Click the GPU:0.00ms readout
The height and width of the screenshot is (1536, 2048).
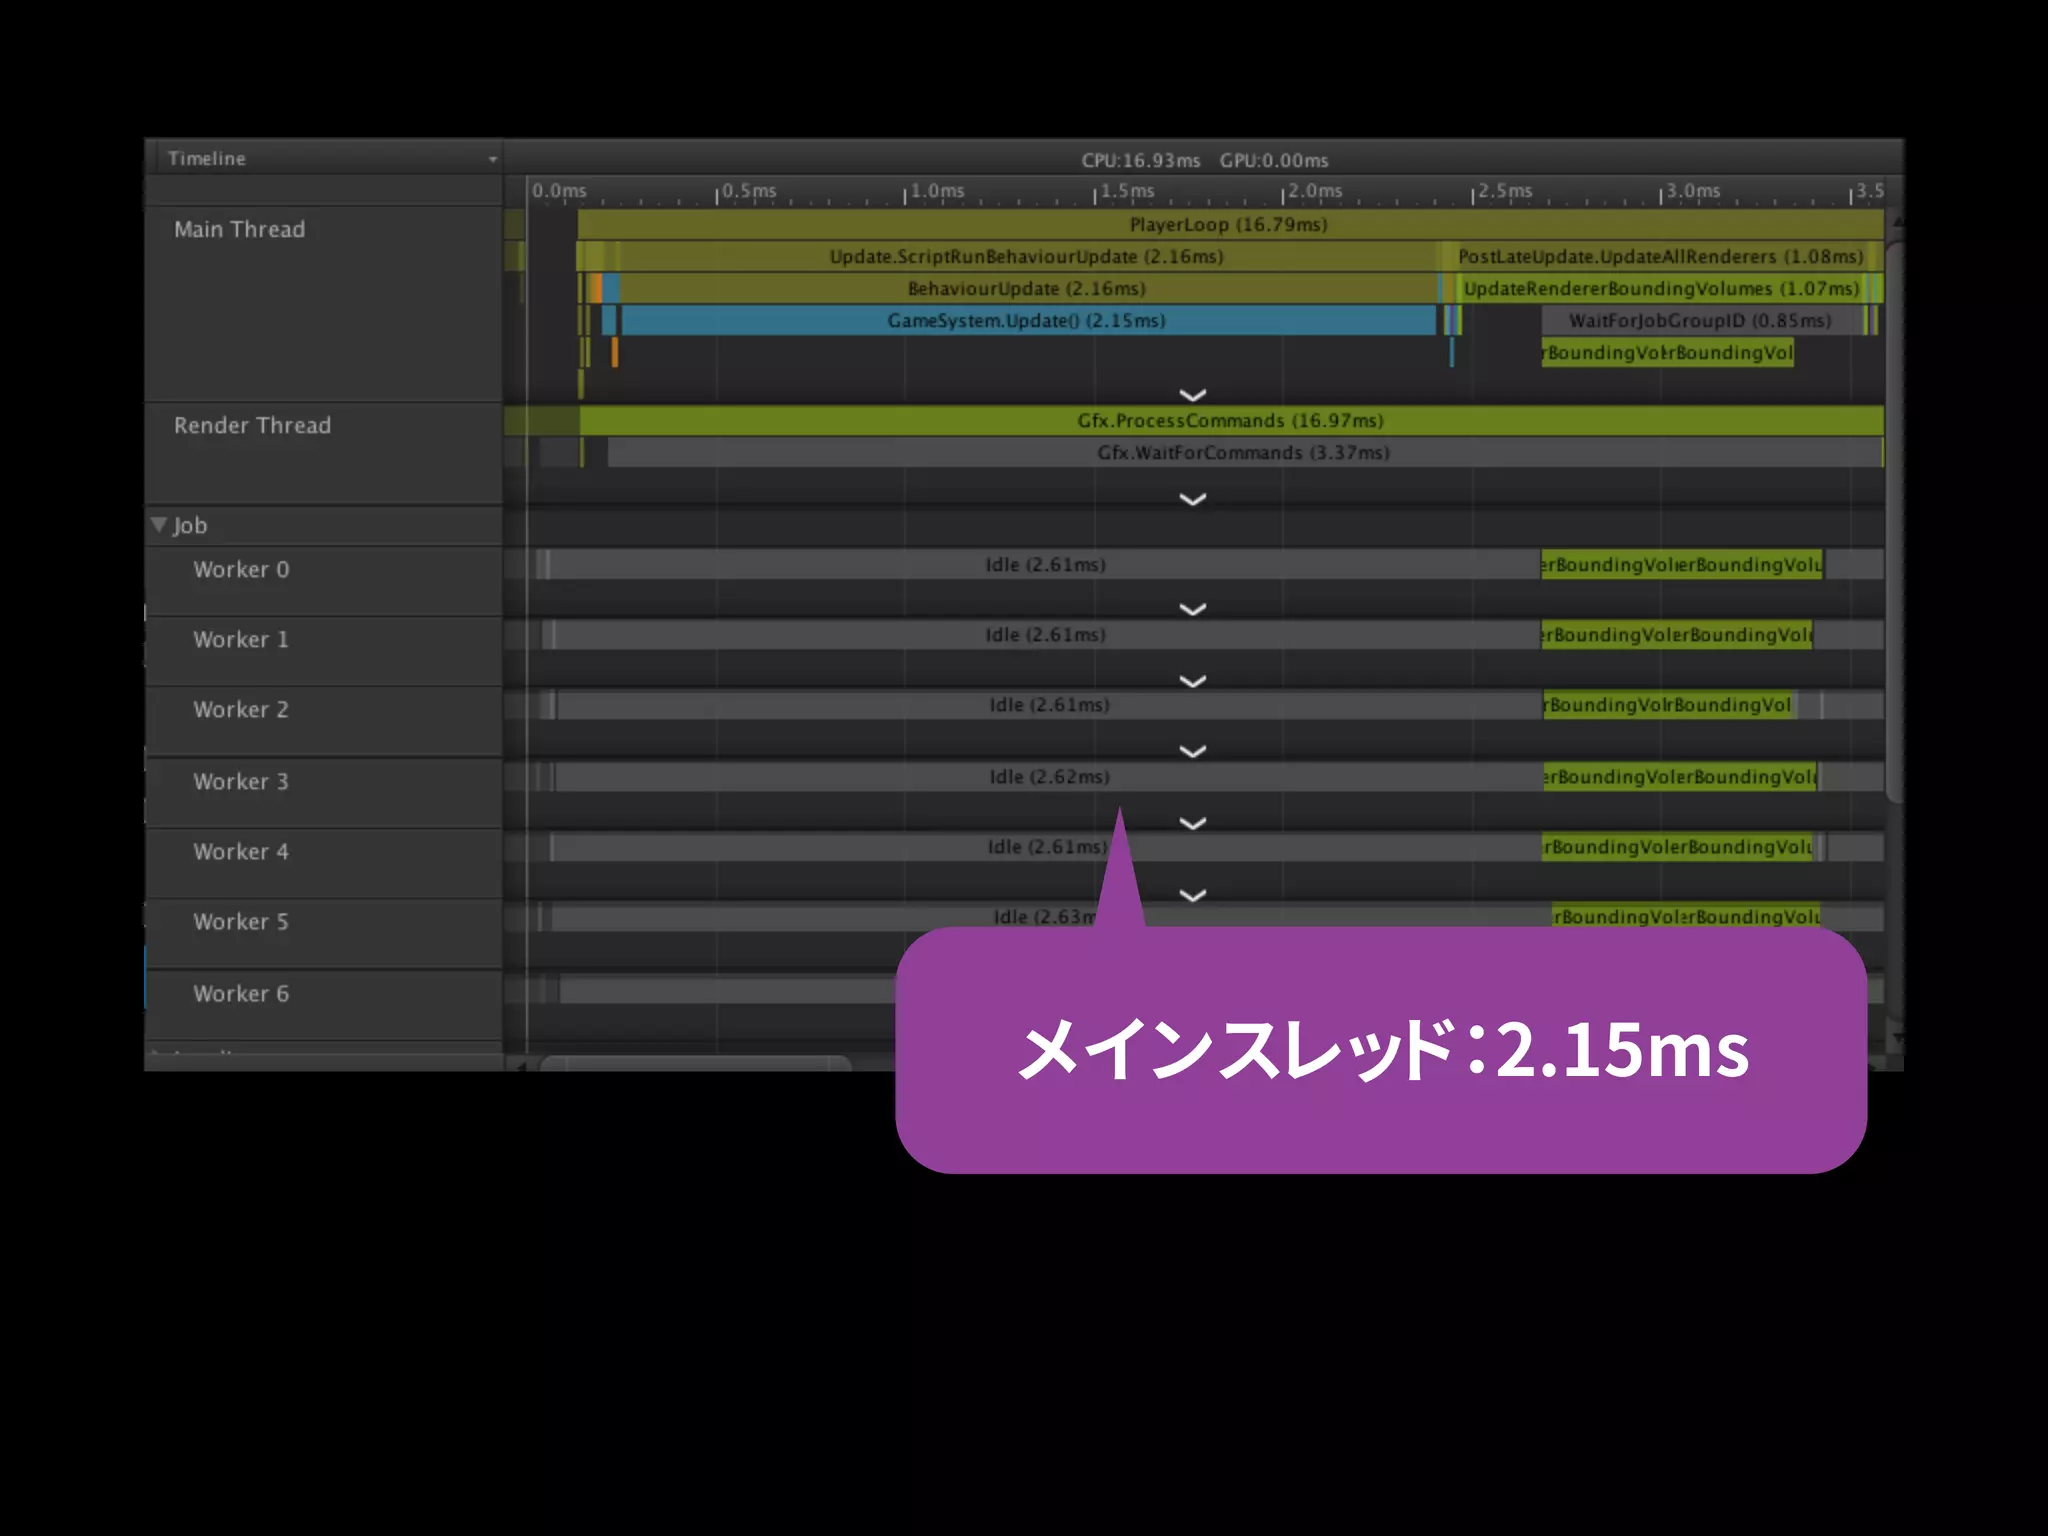(1274, 160)
